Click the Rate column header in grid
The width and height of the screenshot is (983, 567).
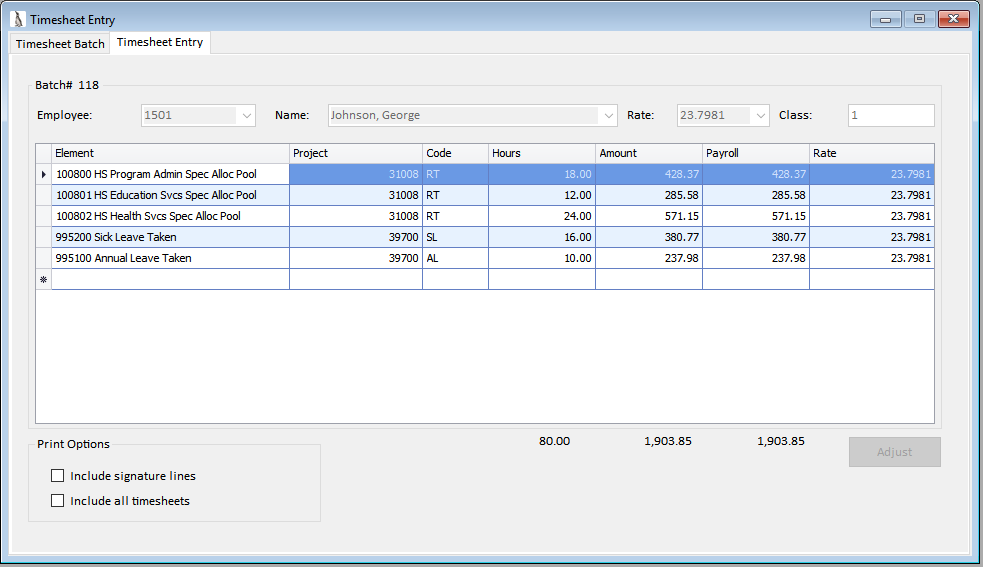pos(871,154)
